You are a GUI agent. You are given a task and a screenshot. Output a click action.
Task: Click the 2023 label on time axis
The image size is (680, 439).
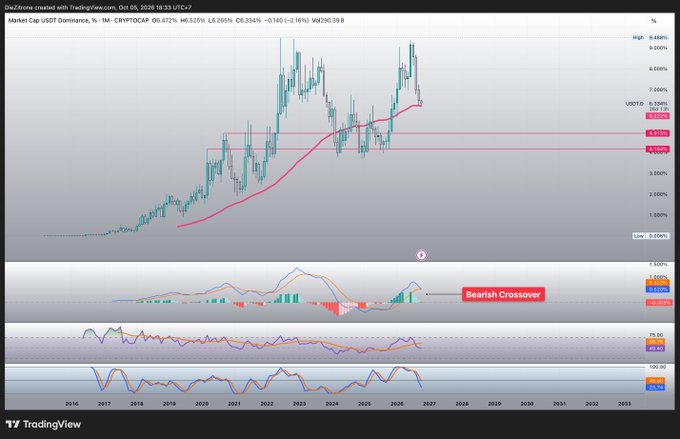[x=299, y=404]
